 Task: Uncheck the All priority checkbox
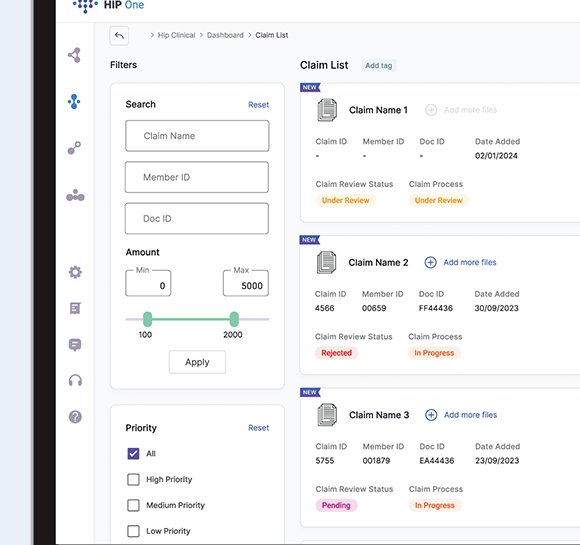pos(133,454)
